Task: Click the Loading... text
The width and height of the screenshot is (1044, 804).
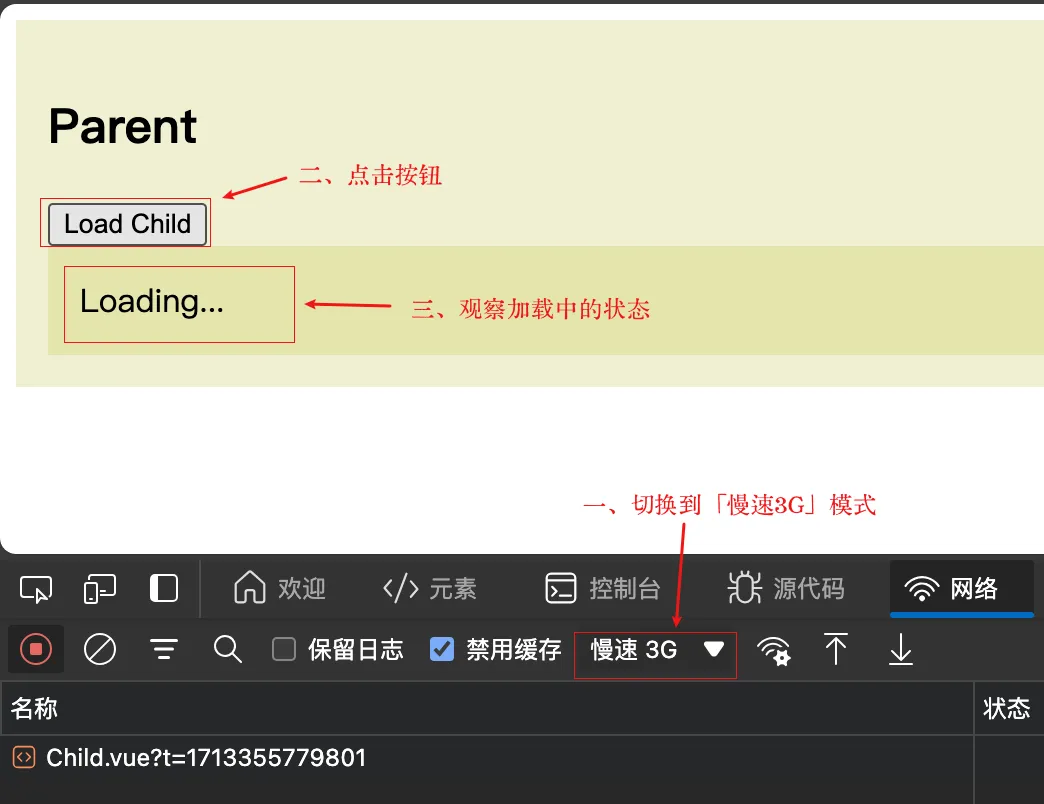Action: 152,302
